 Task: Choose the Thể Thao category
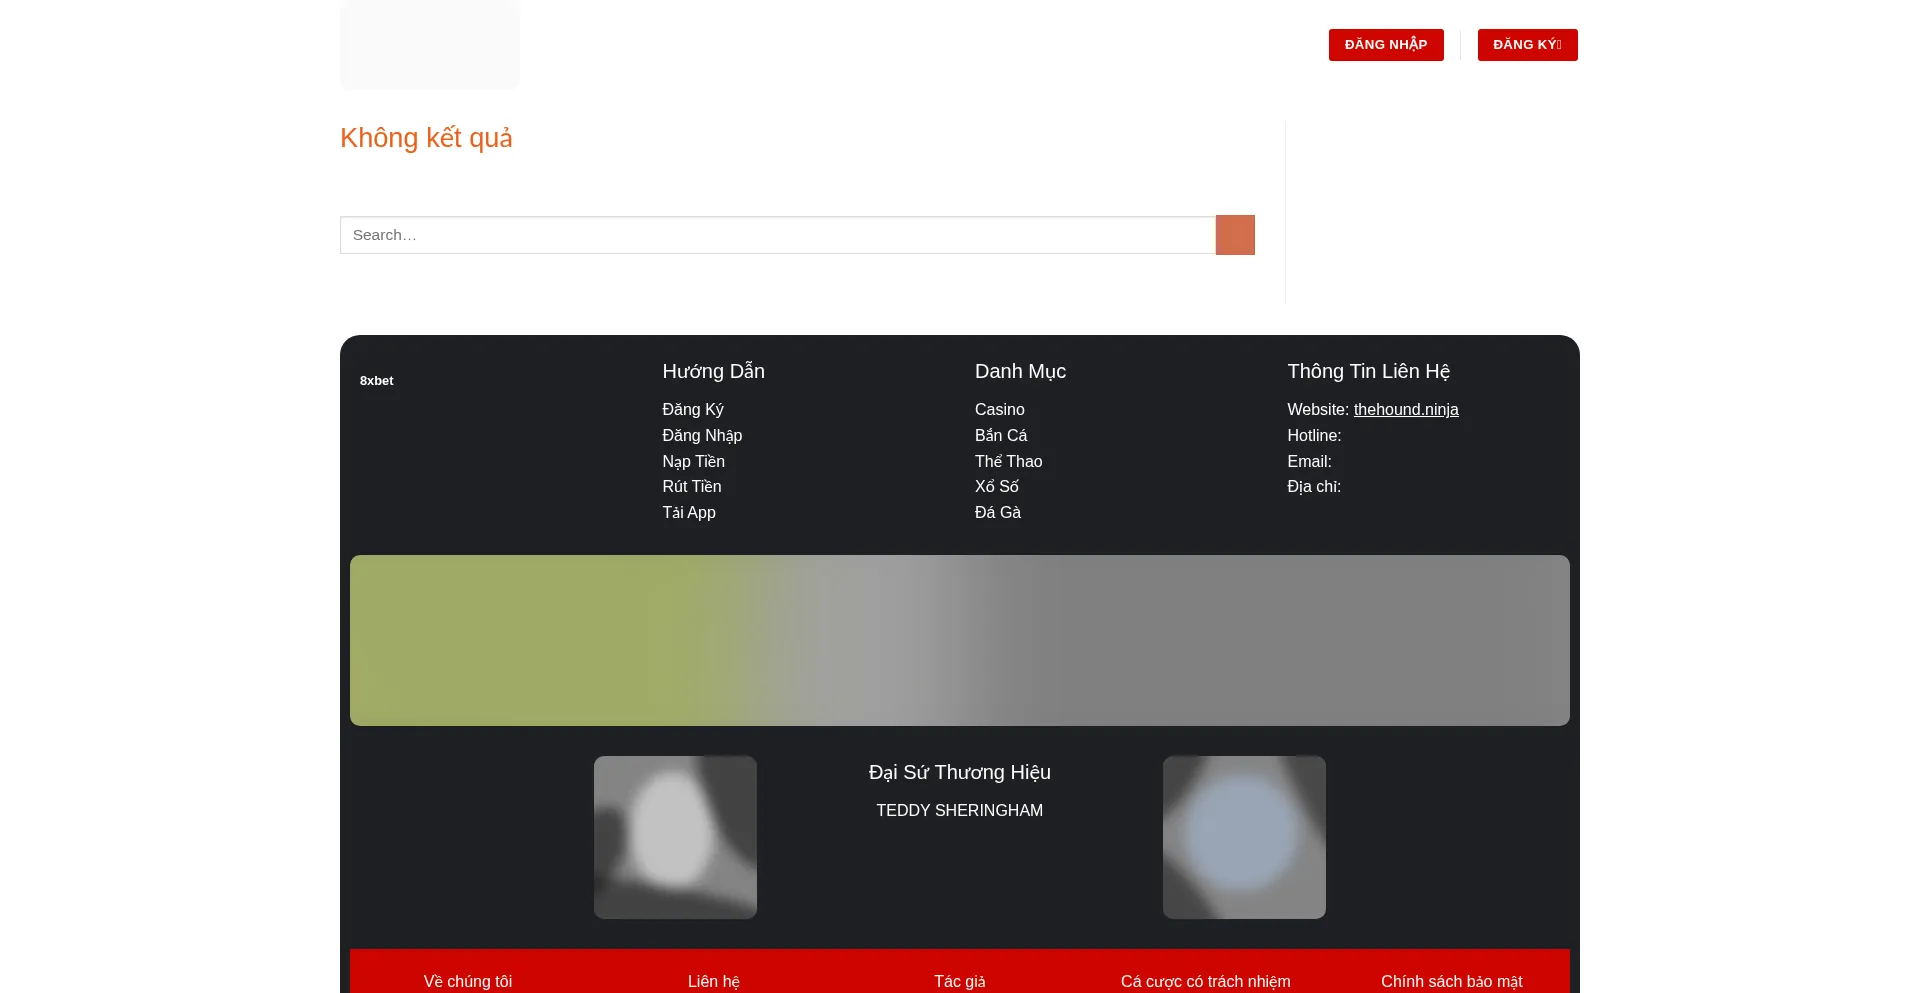tap(1008, 462)
